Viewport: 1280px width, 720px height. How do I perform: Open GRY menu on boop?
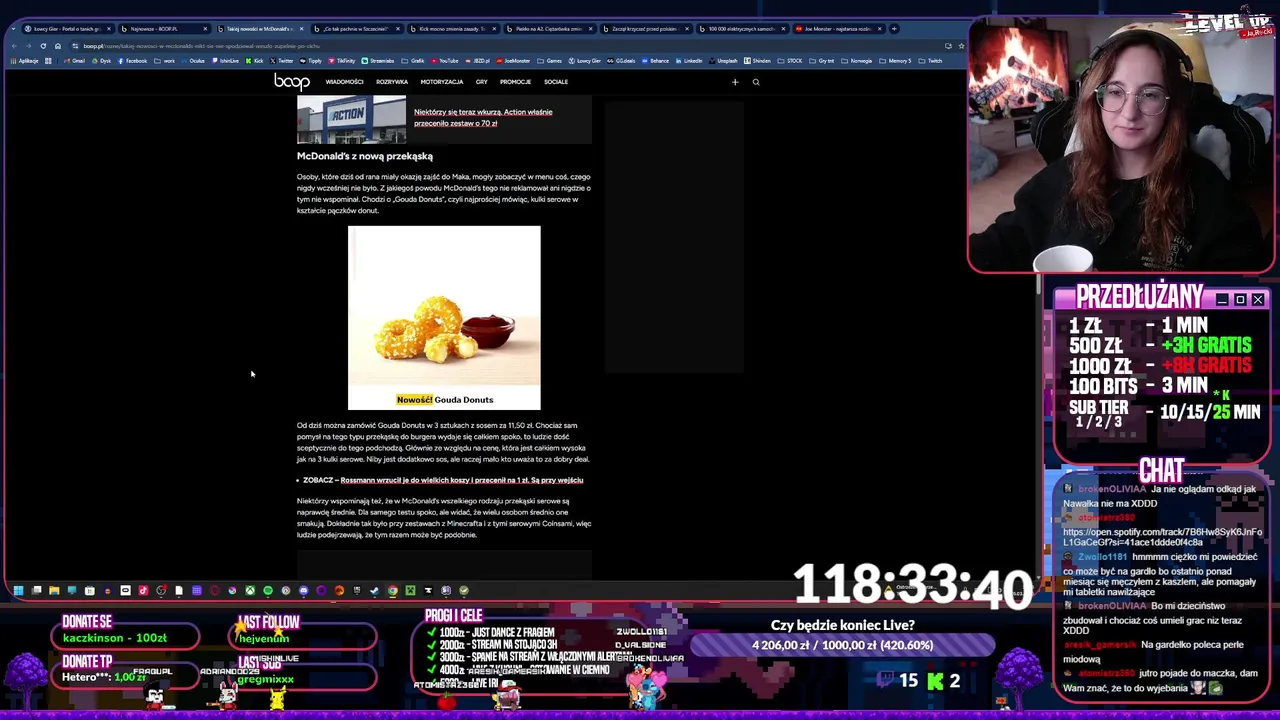(482, 82)
